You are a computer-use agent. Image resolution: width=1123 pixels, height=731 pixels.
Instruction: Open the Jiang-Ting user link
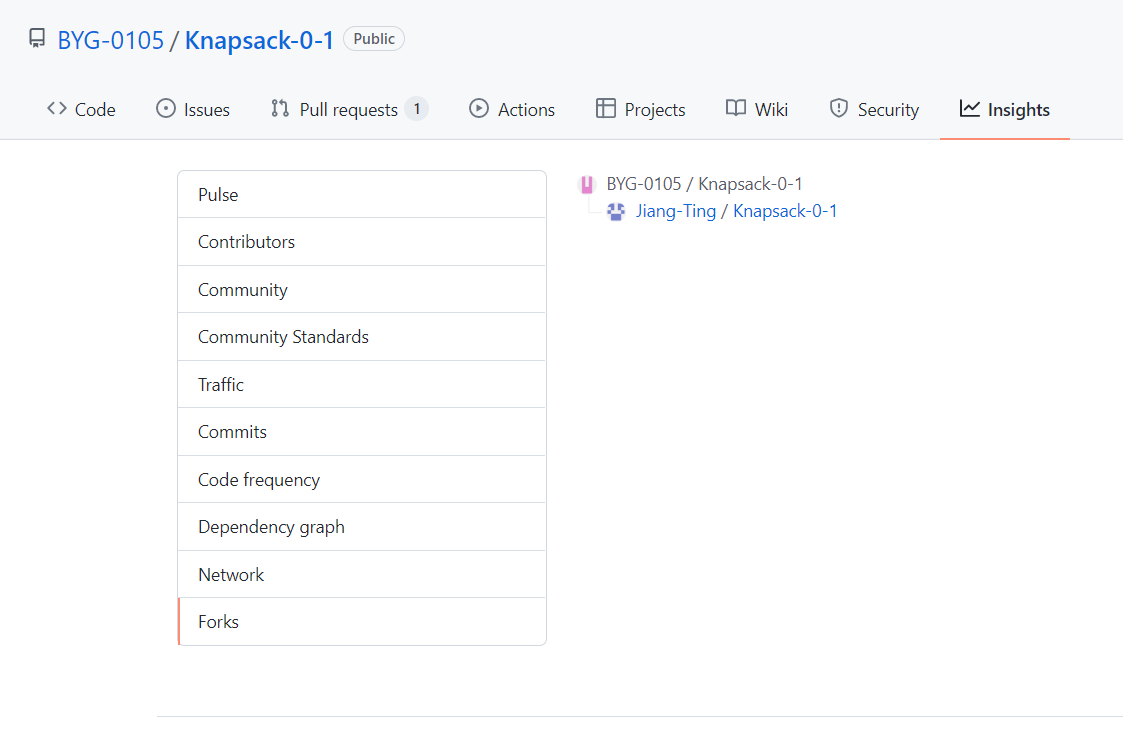[675, 211]
